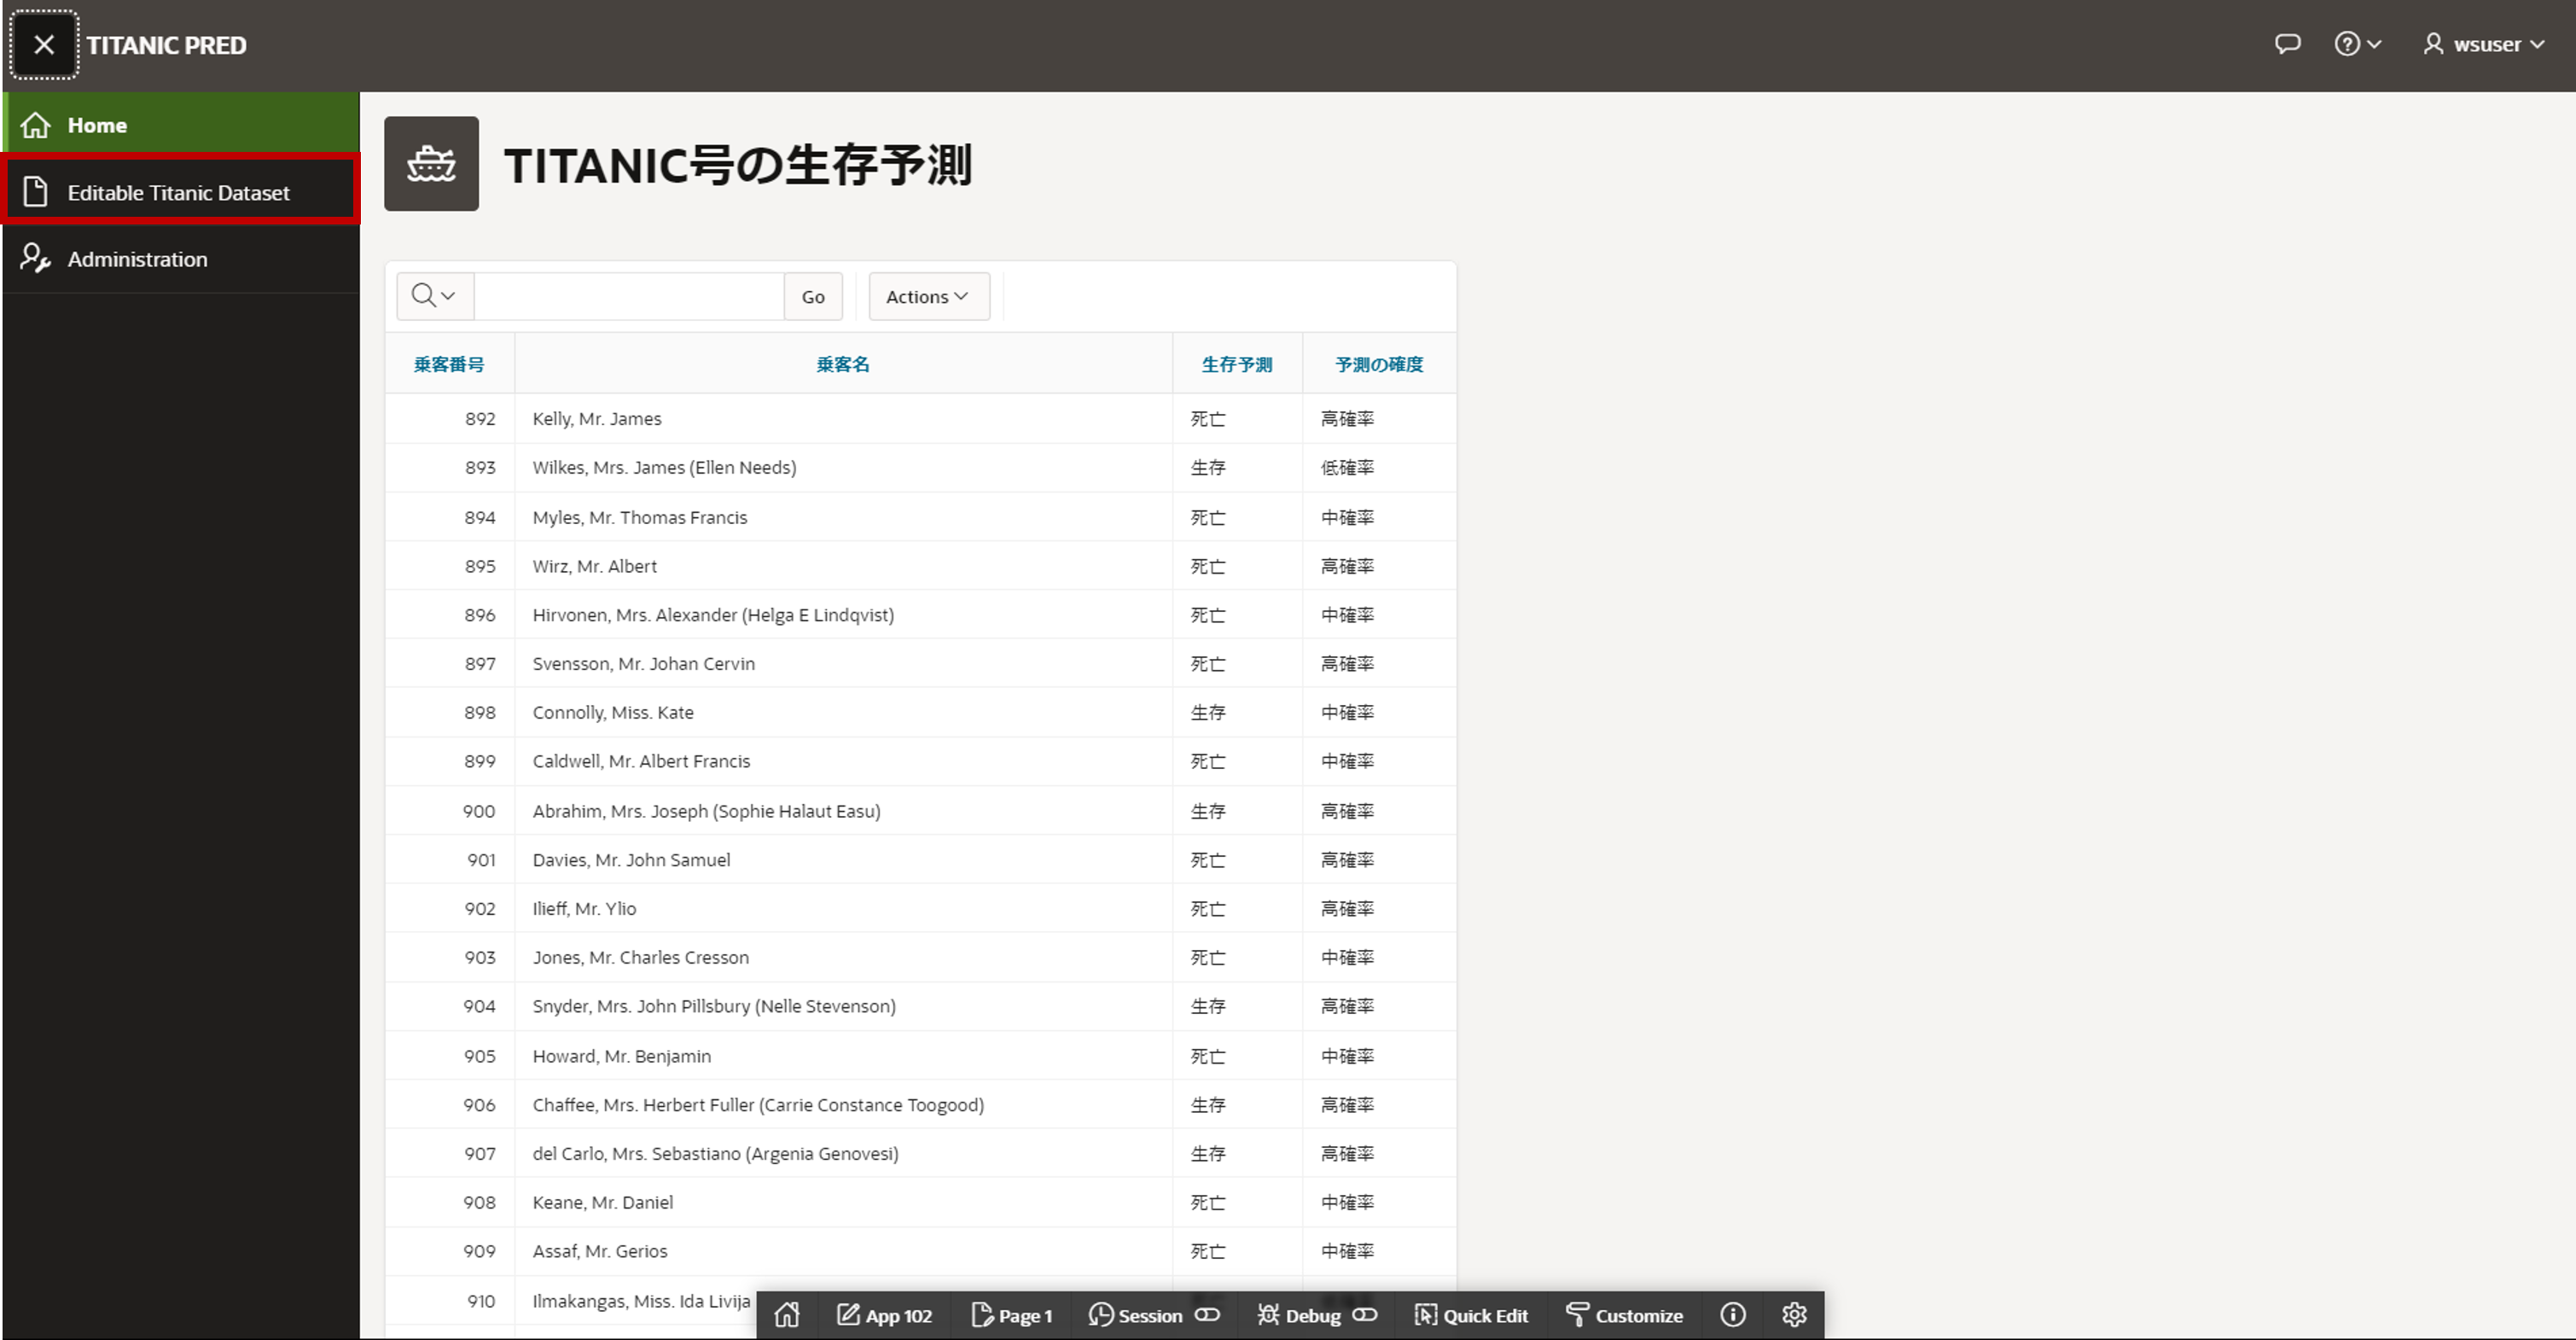This screenshot has width=2576, height=1340.
Task: Open Quick Edit in developer toolbar
Action: 1471,1315
